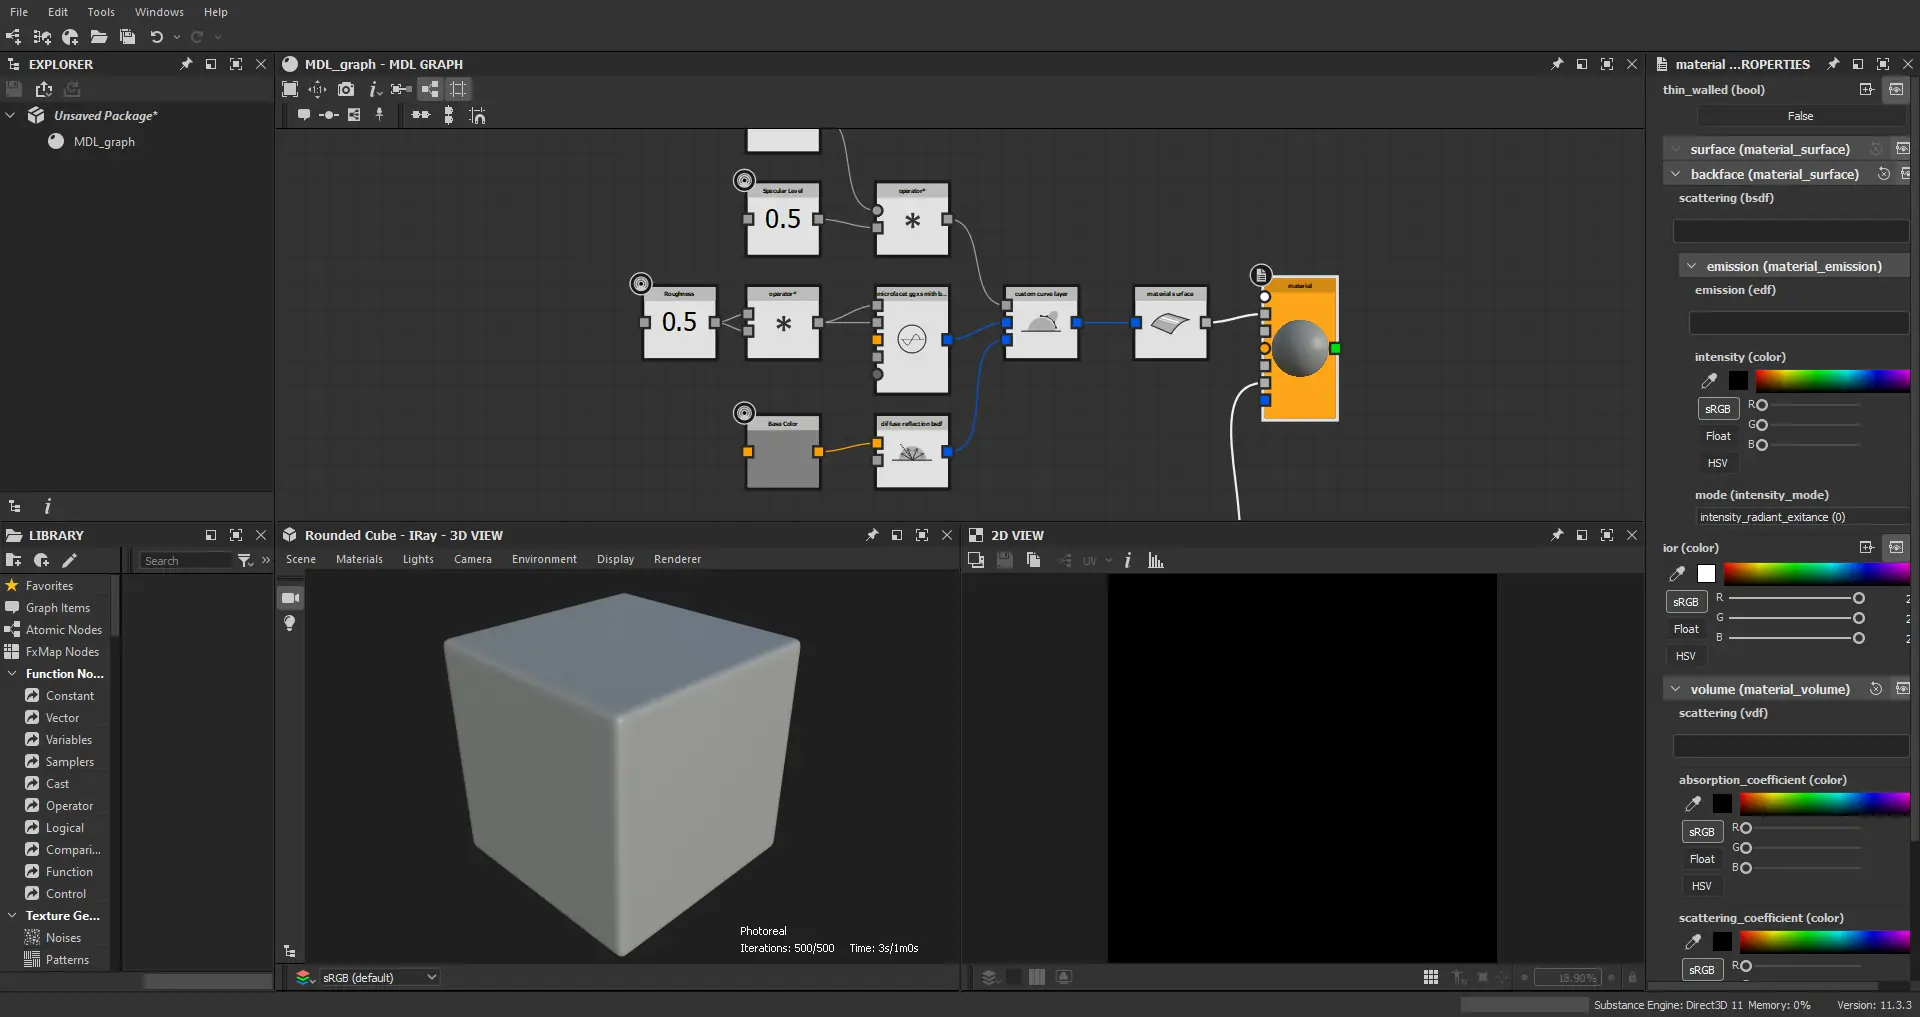Select Atomic Nodes in the library
Screen dimensions: 1920x1017
coord(64,630)
